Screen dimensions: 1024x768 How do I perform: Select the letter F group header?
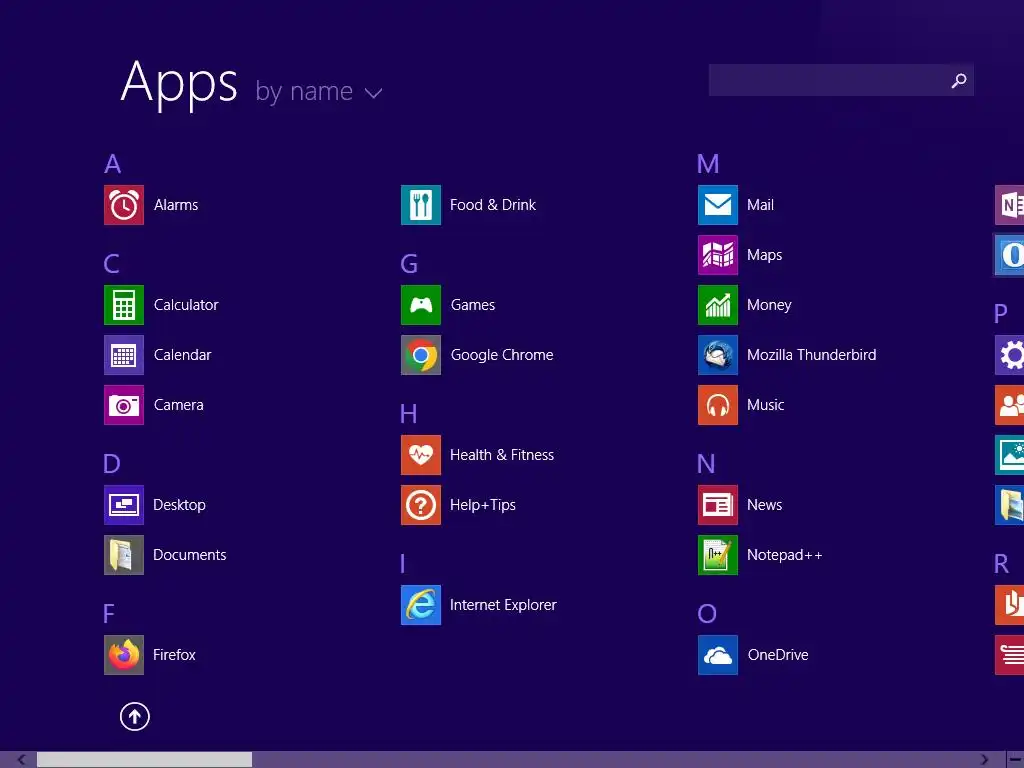point(108,614)
